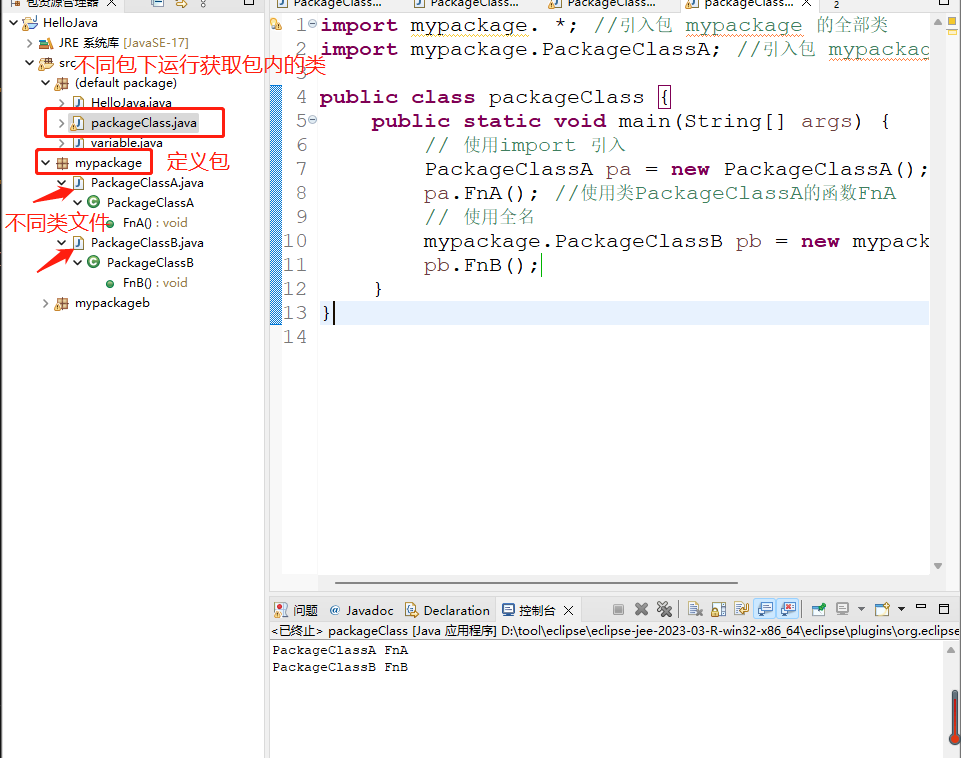Collapse the PackageClassB class node
Viewport: 961px width, 758px height.
tap(77, 262)
